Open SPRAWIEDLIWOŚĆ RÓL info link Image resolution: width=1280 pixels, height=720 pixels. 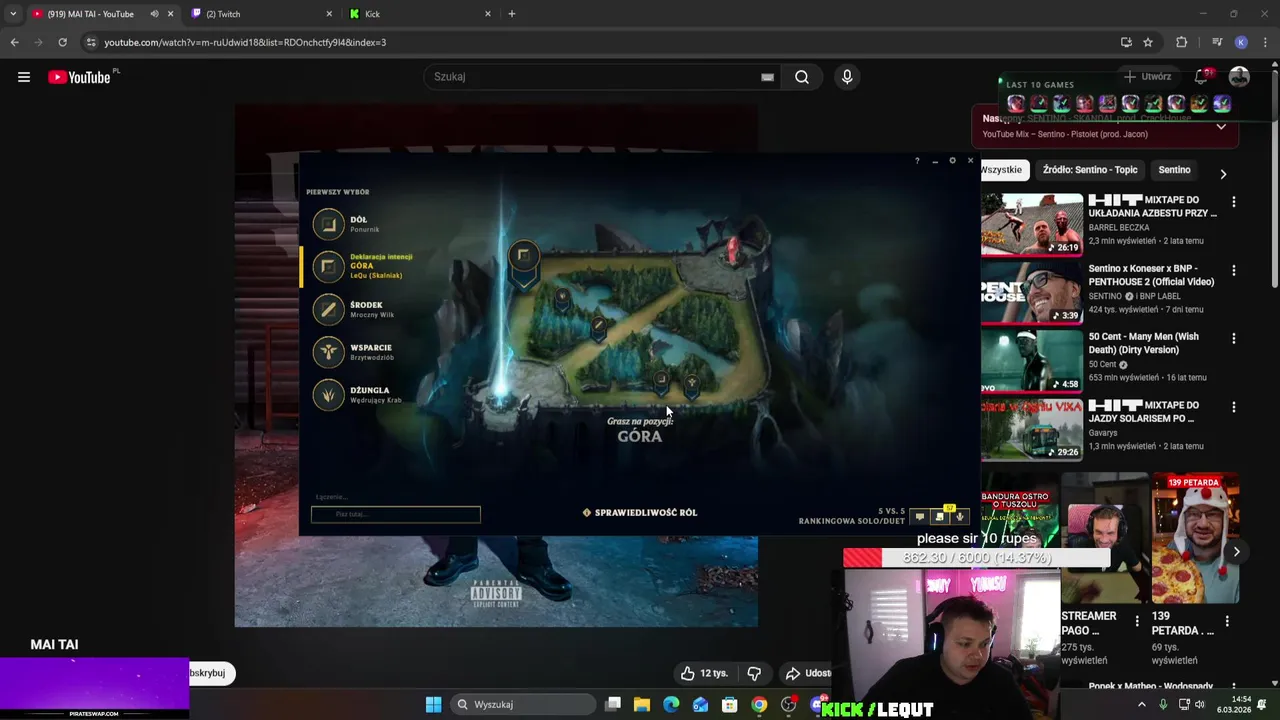(x=640, y=512)
